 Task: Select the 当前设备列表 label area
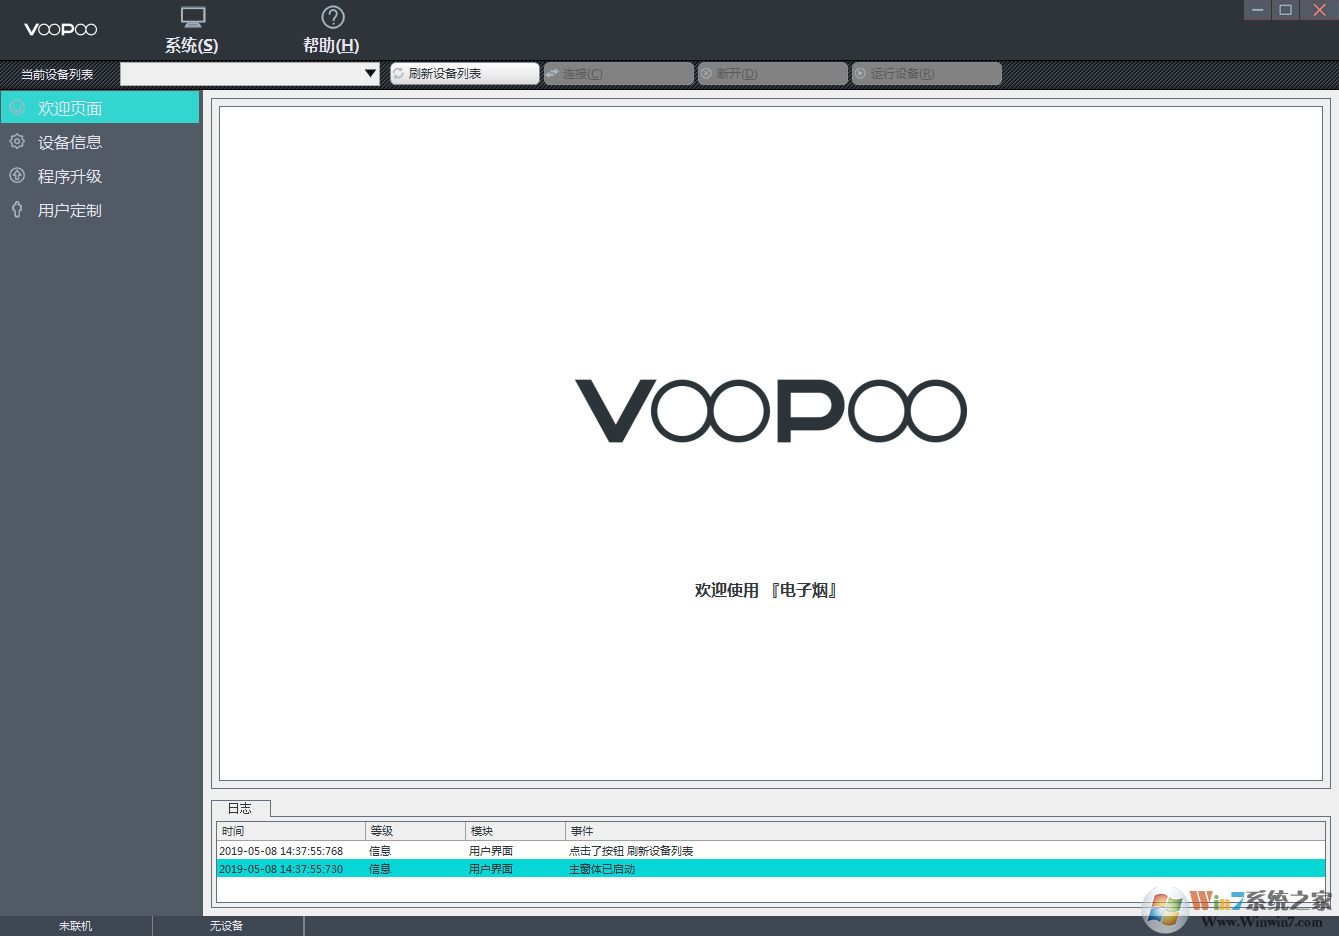55,73
